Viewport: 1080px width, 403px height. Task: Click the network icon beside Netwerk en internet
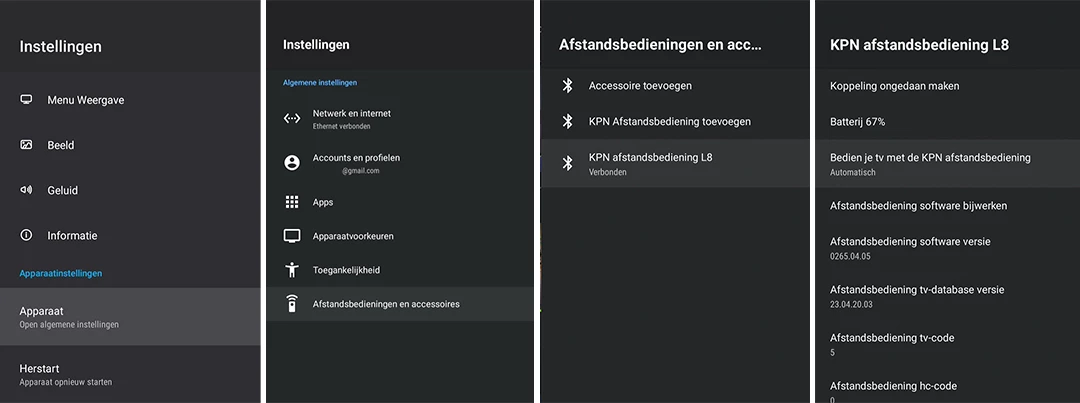pos(292,118)
